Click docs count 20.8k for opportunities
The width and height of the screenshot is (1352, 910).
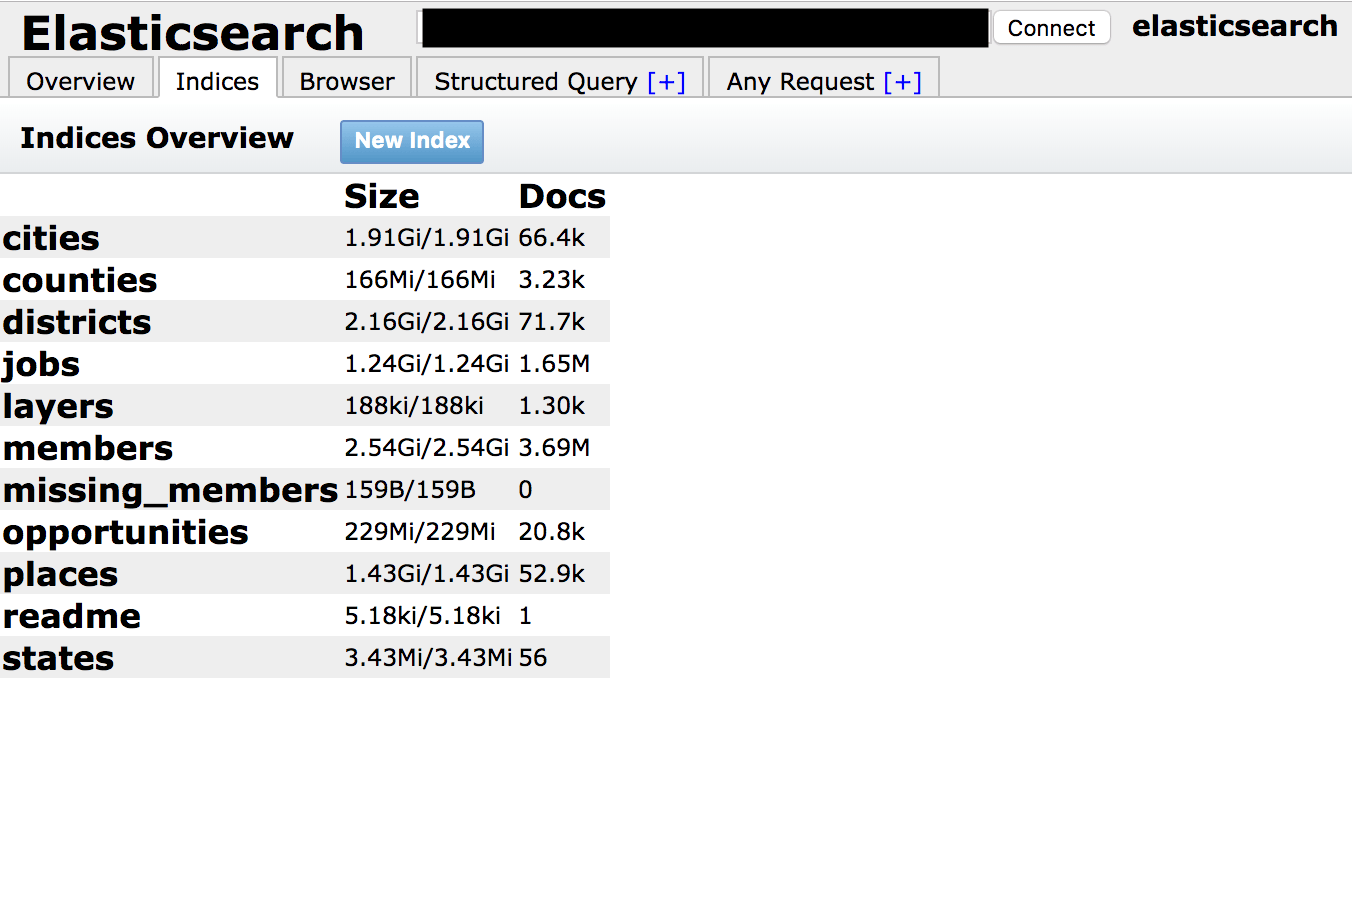[x=552, y=532]
